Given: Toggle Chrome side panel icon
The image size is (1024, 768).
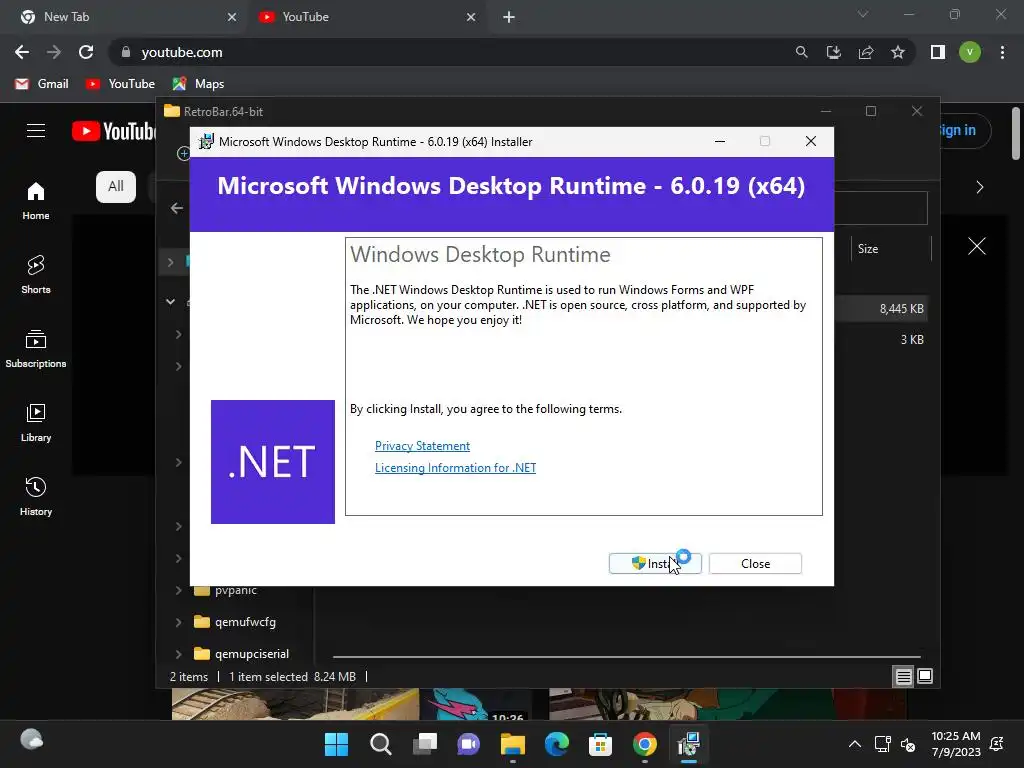Looking at the screenshot, I should (x=938, y=52).
